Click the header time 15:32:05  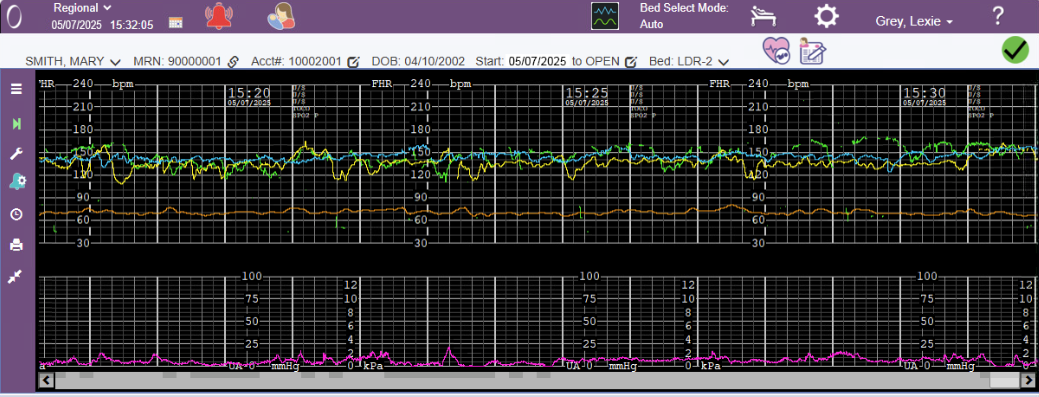131,25
